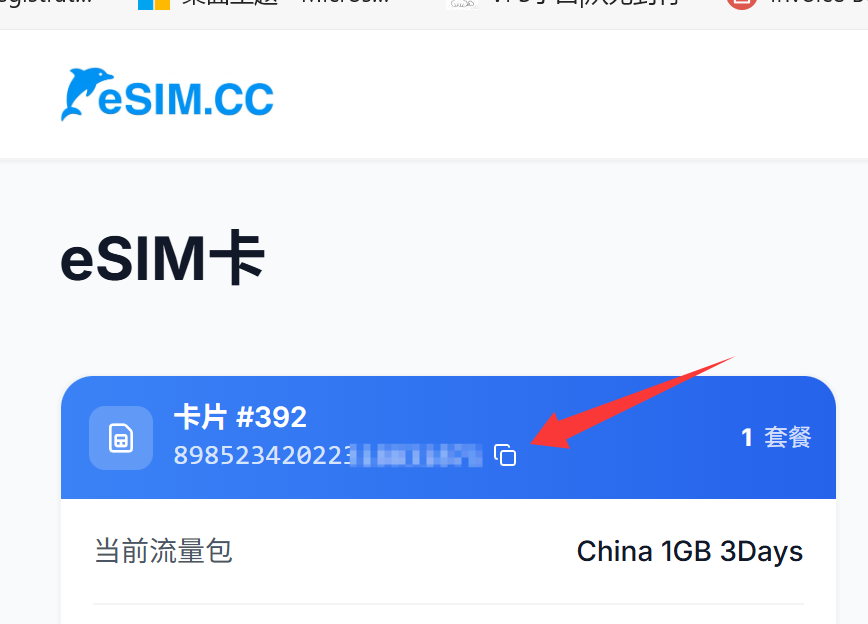
Task: Click the blue card header background
Action: [448, 437]
